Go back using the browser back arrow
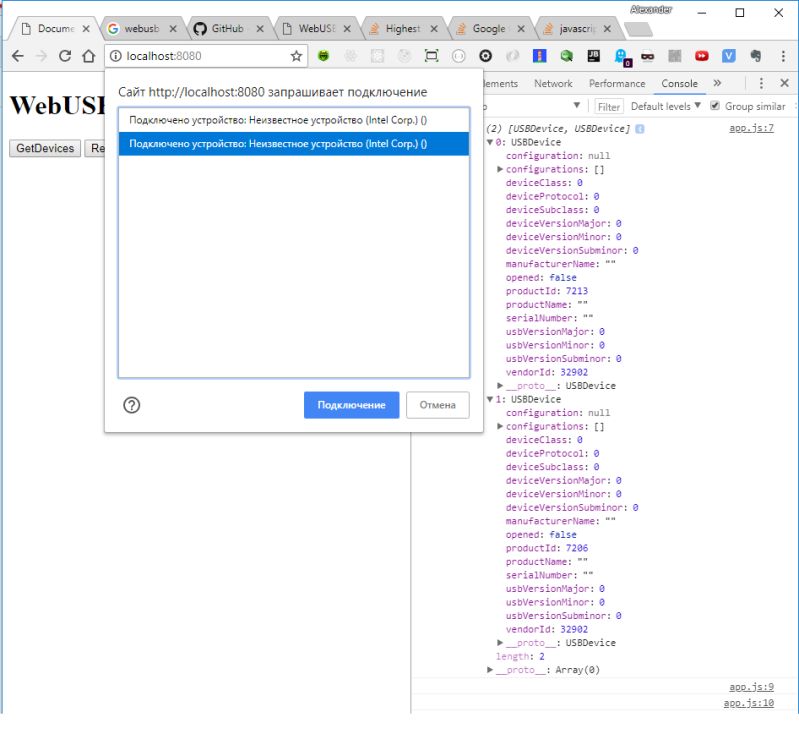The width and height of the screenshot is (799, 745). (x=17, y=56)
